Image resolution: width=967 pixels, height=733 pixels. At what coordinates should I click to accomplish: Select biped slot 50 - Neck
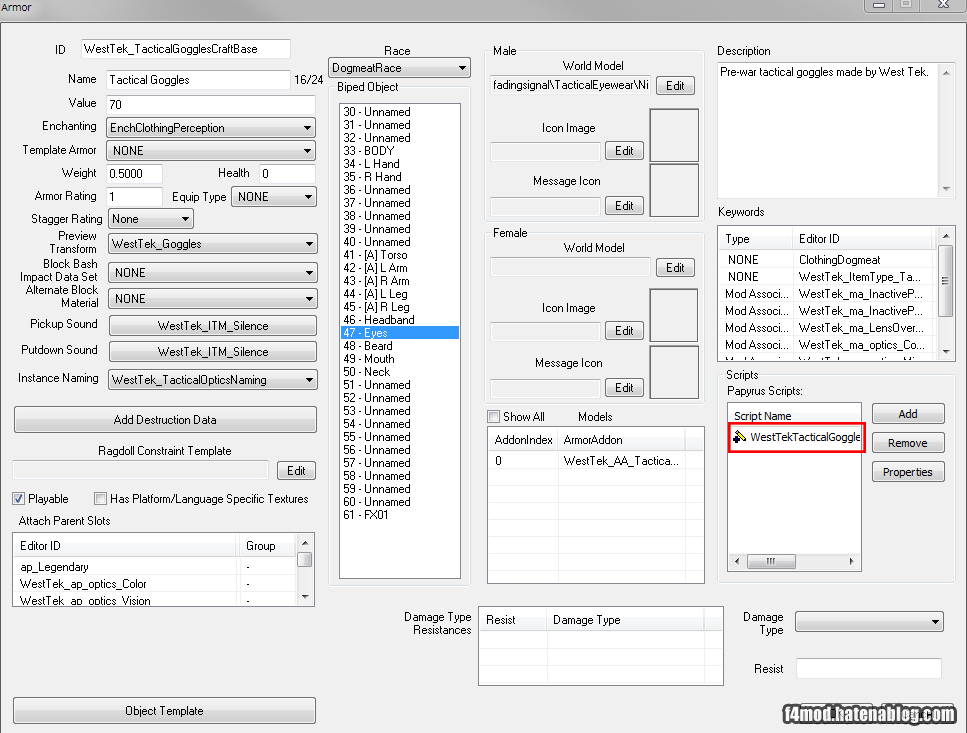point(400,372)
